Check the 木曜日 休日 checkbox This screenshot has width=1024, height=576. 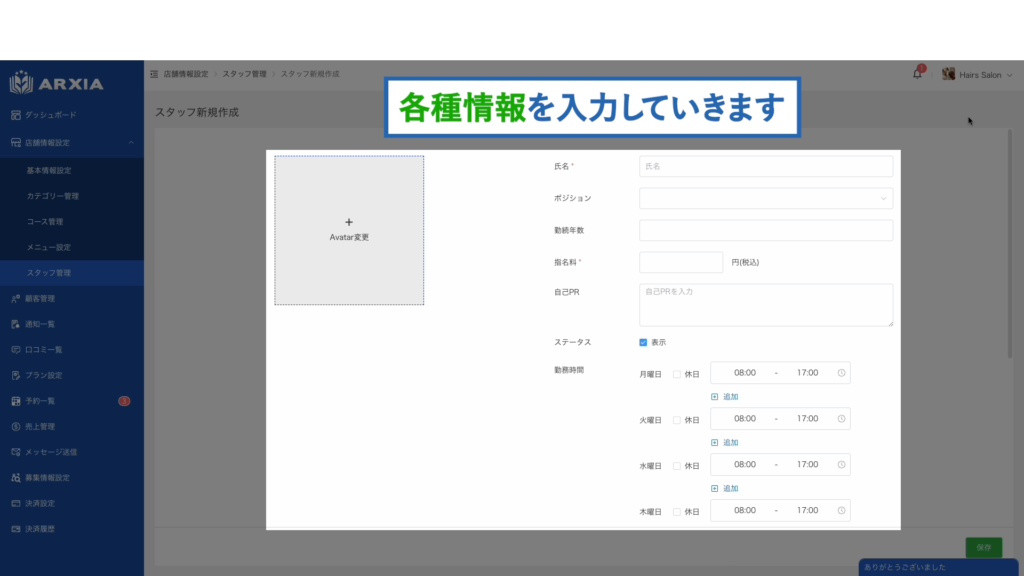coord(677,512)
